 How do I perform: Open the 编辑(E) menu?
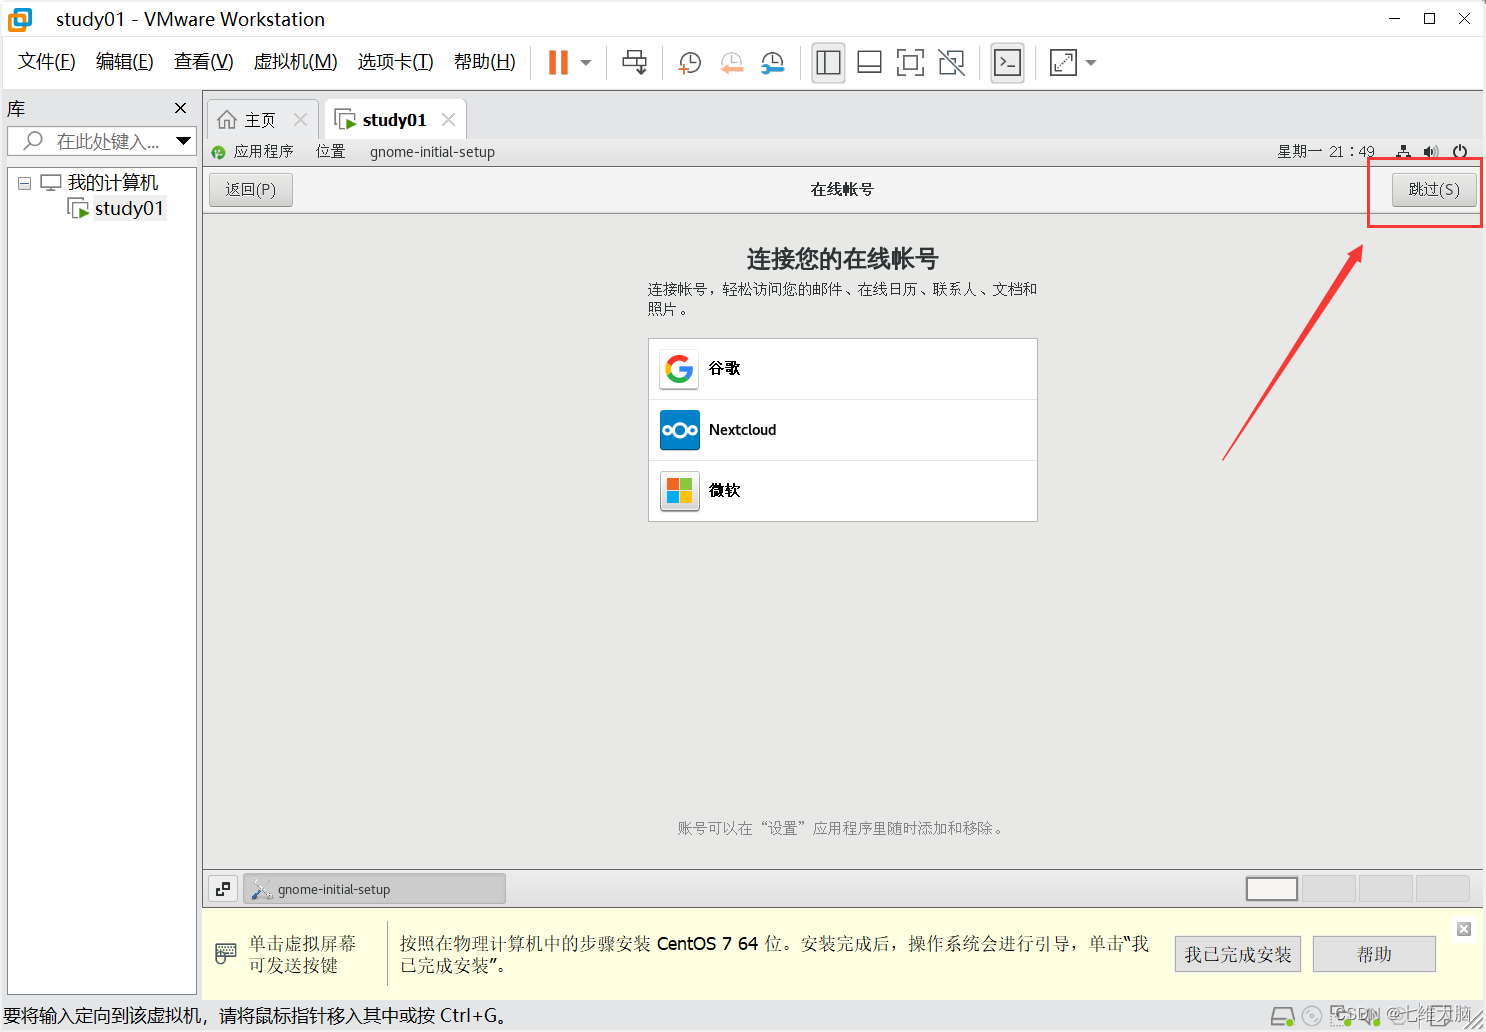pyautogui.click(x=125, y=62)
